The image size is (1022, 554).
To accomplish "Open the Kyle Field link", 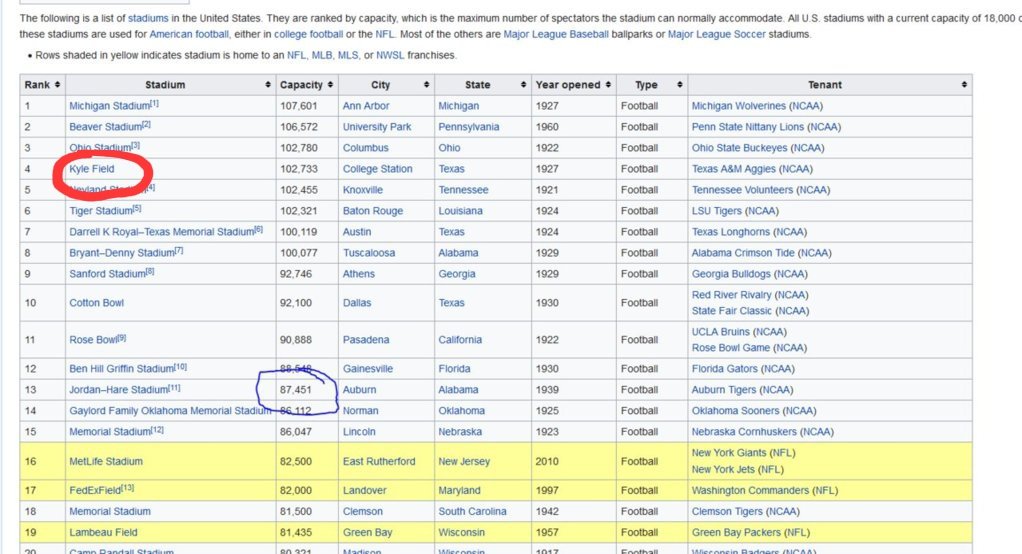I will 92,169.
